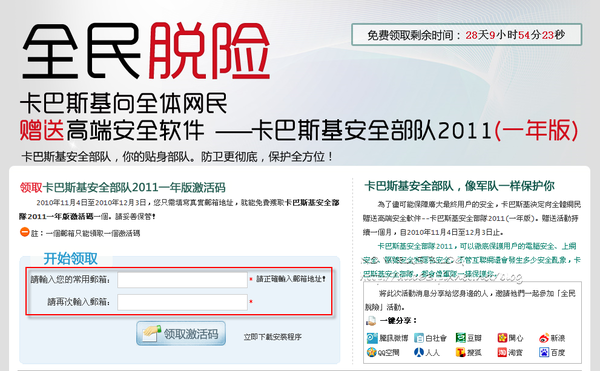Click the 开始领取 heading
600x371 pixels.
(x=70, y=259)
